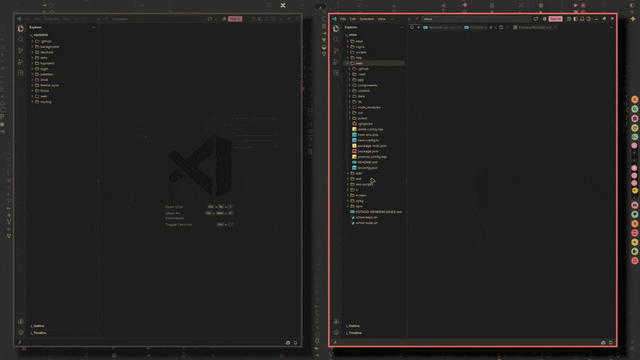
Task: Expand the keys folder in right Explorer
Action: (x=375, y=41)
